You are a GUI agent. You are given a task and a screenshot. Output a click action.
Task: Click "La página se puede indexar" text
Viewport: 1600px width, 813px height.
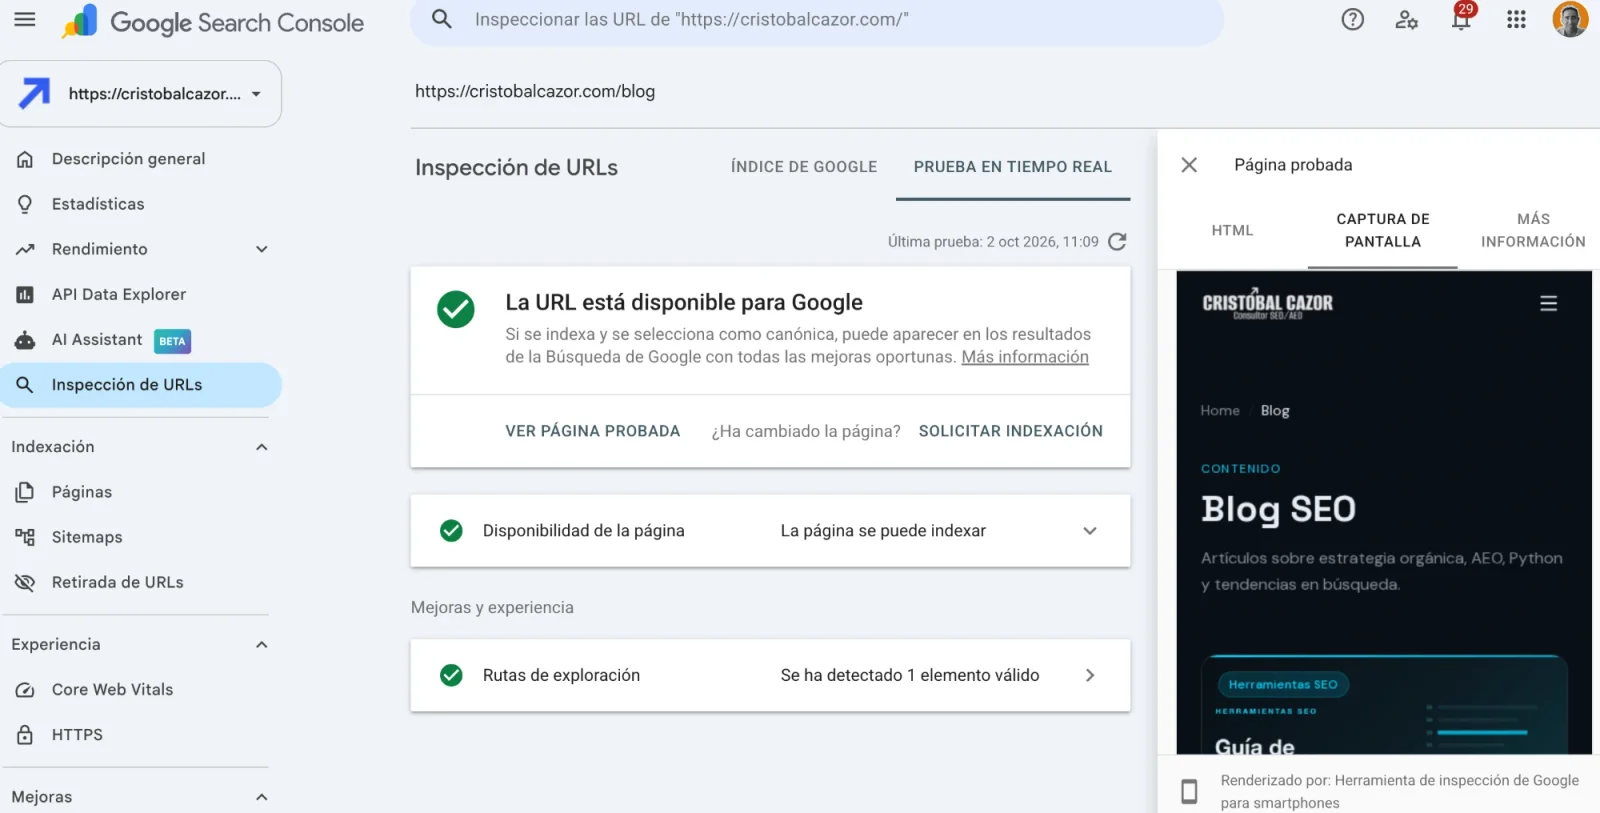[x=883, y=531]
